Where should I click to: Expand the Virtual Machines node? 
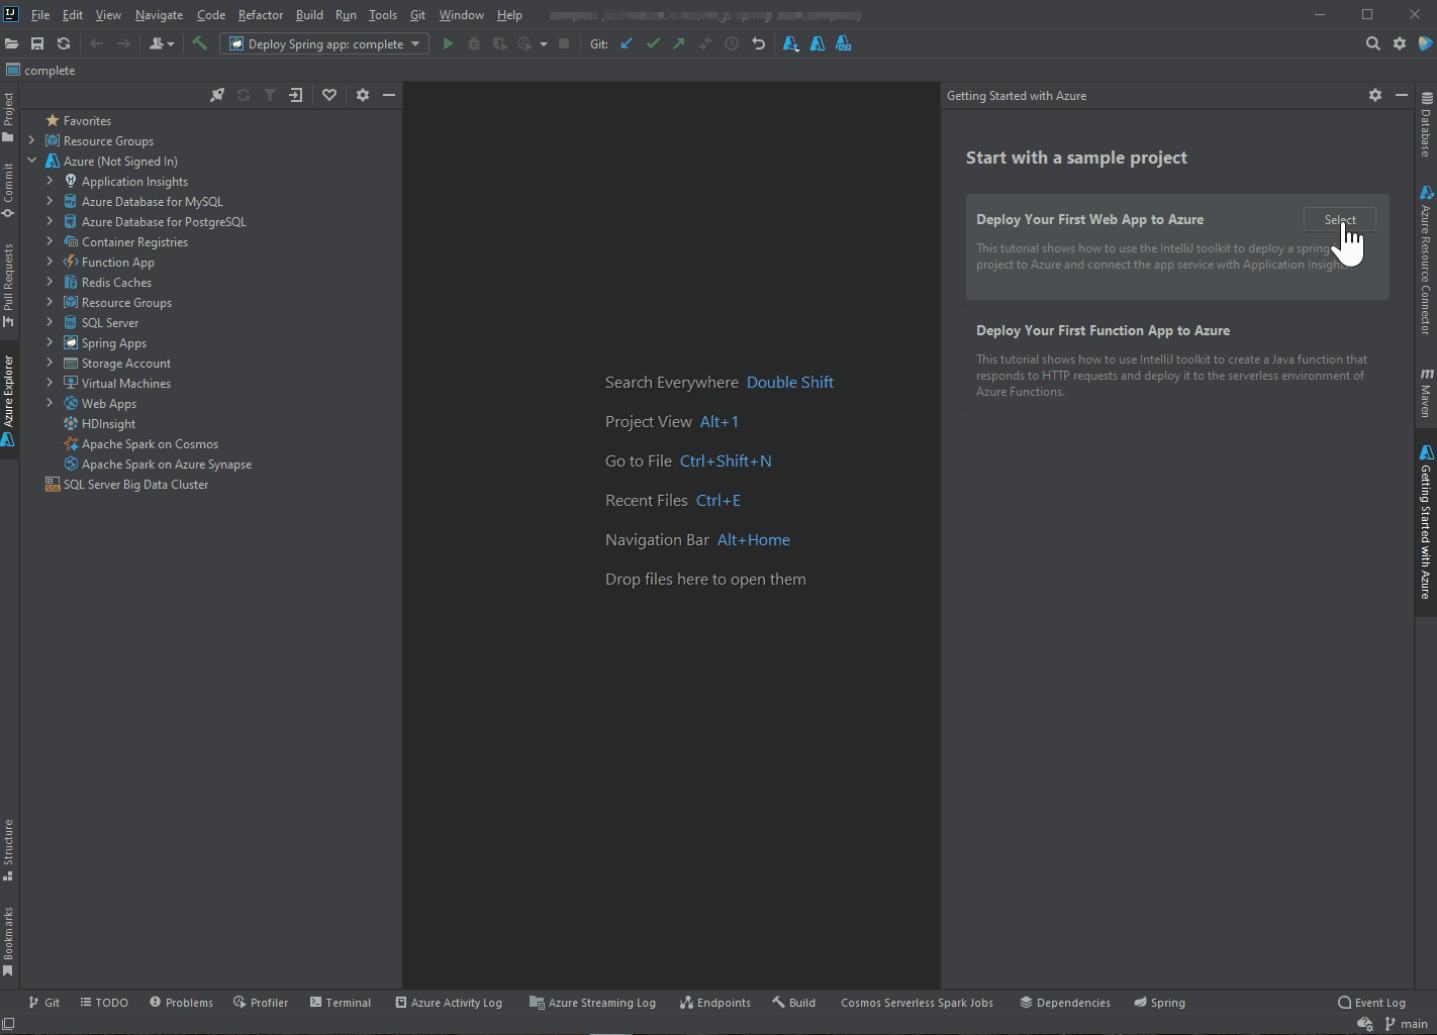[x=49, y=383]
